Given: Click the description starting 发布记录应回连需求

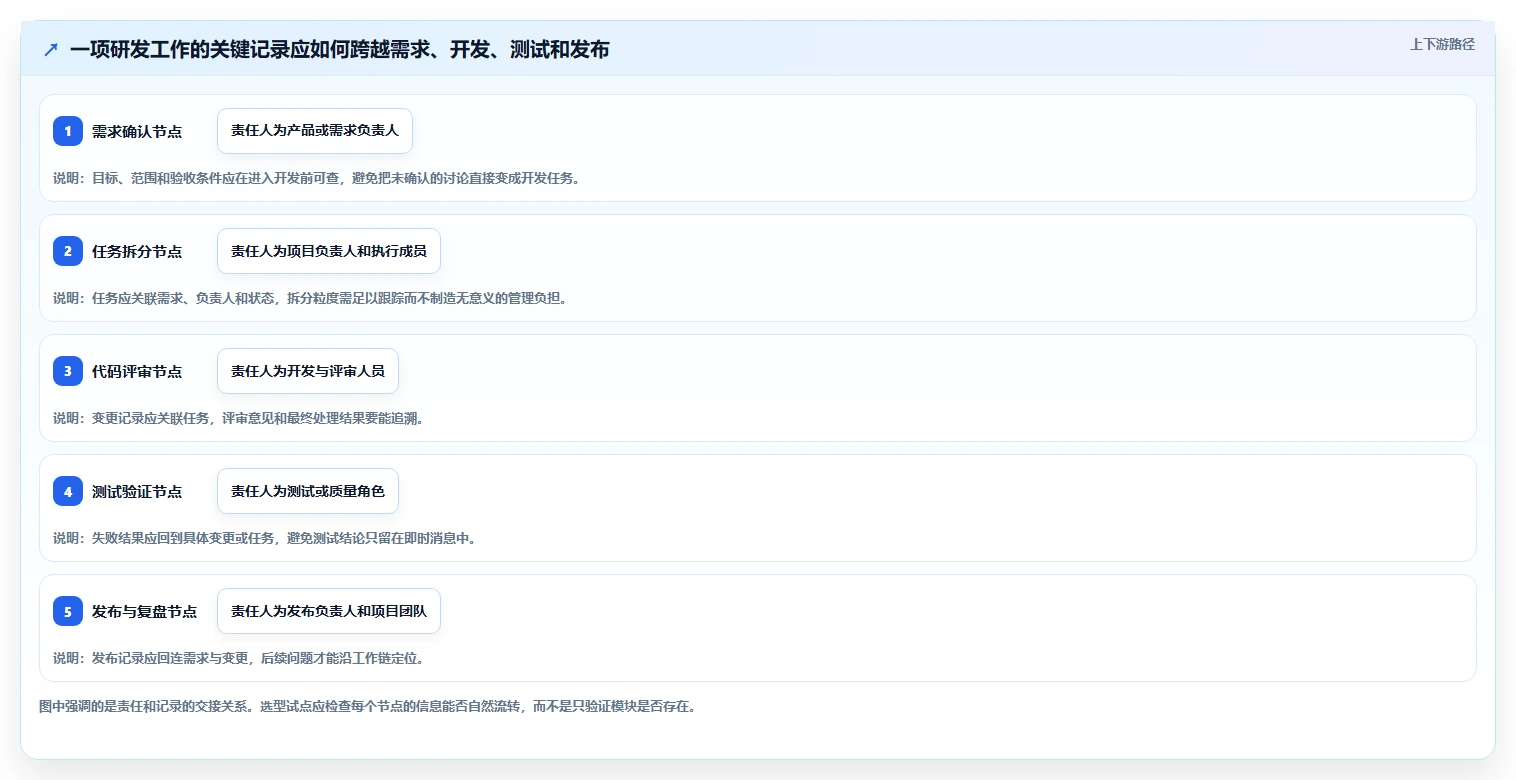Looking at the screenshot, I should [x=239, y=658].
